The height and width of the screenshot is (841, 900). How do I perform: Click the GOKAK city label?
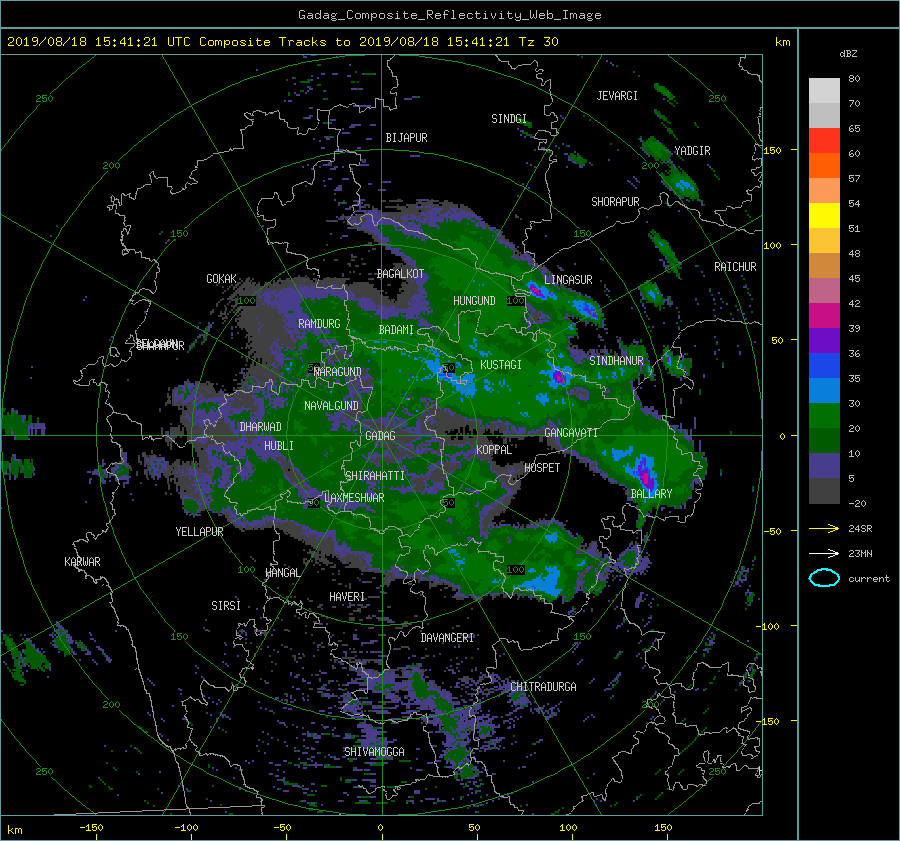point(222,279)
